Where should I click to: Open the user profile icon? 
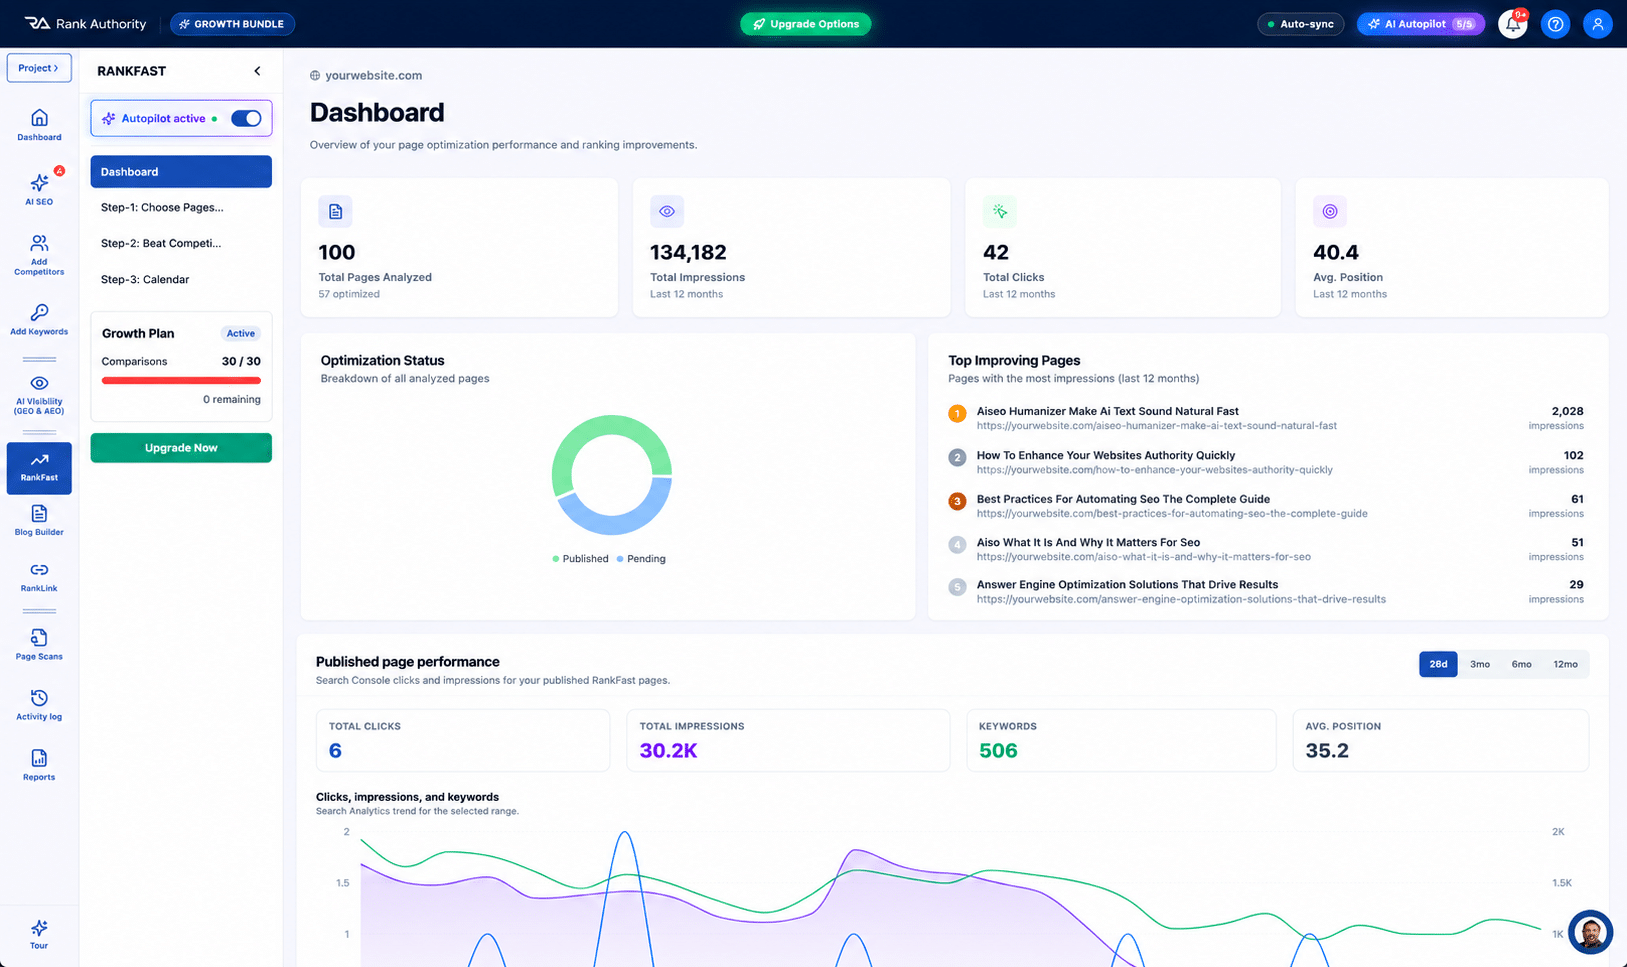pos(1598,24)
